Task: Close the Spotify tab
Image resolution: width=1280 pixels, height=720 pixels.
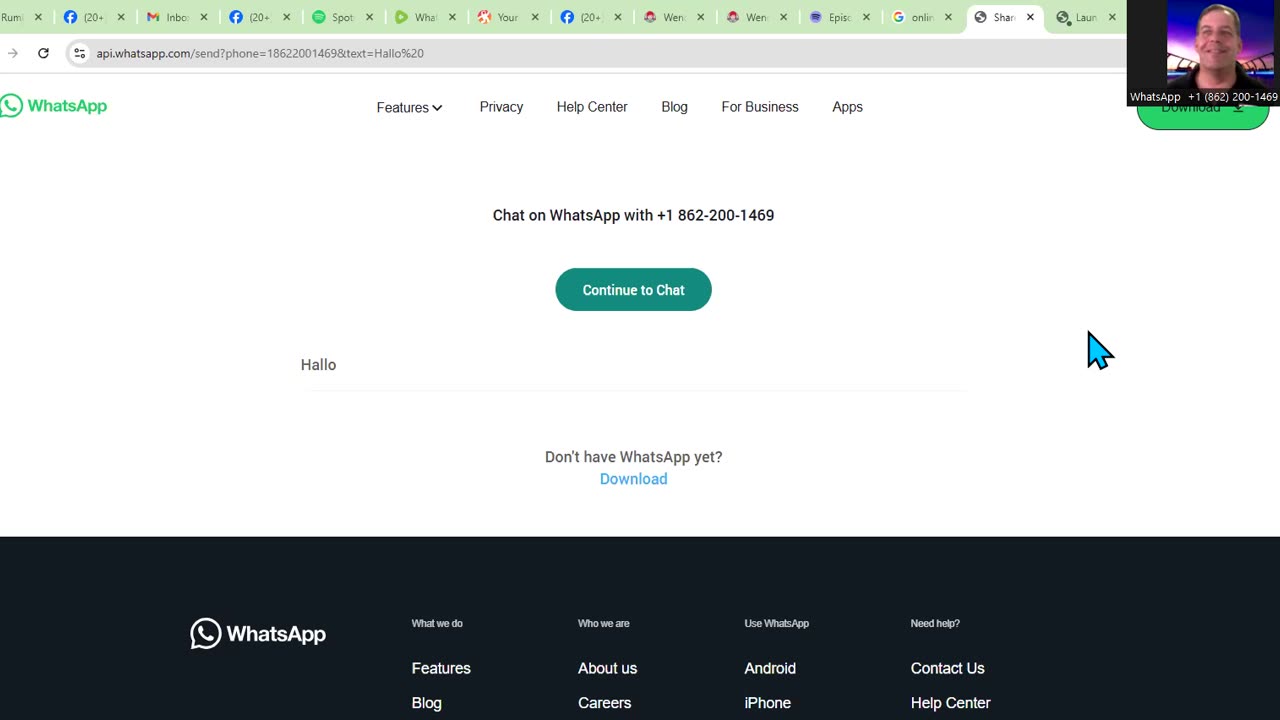Action: (369, 17)
